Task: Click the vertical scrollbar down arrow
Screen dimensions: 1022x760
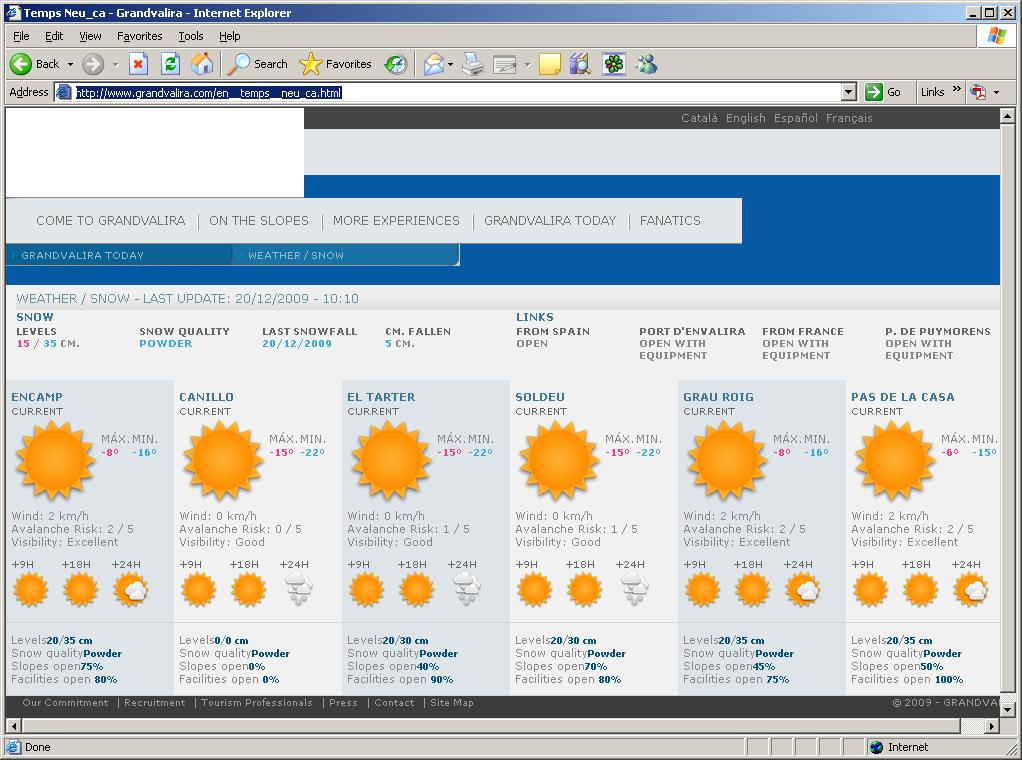Action: pos(1007,709)
